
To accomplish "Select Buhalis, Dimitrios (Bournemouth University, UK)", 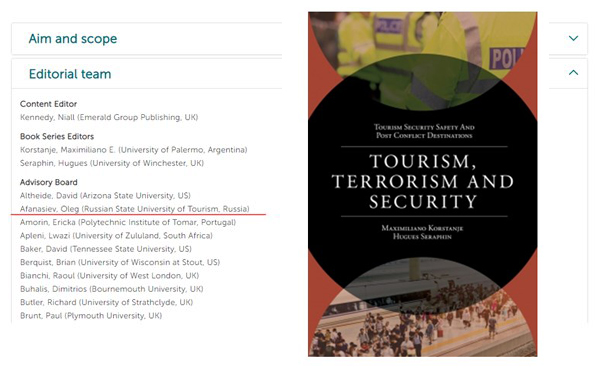I will tap(112, 289).
